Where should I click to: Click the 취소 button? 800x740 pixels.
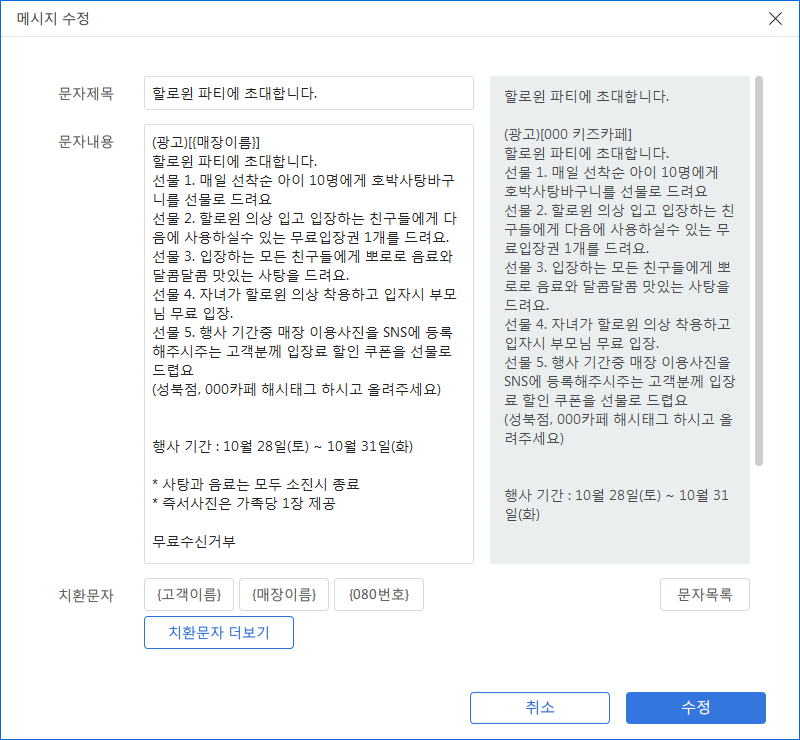click(x=540, y=708)
